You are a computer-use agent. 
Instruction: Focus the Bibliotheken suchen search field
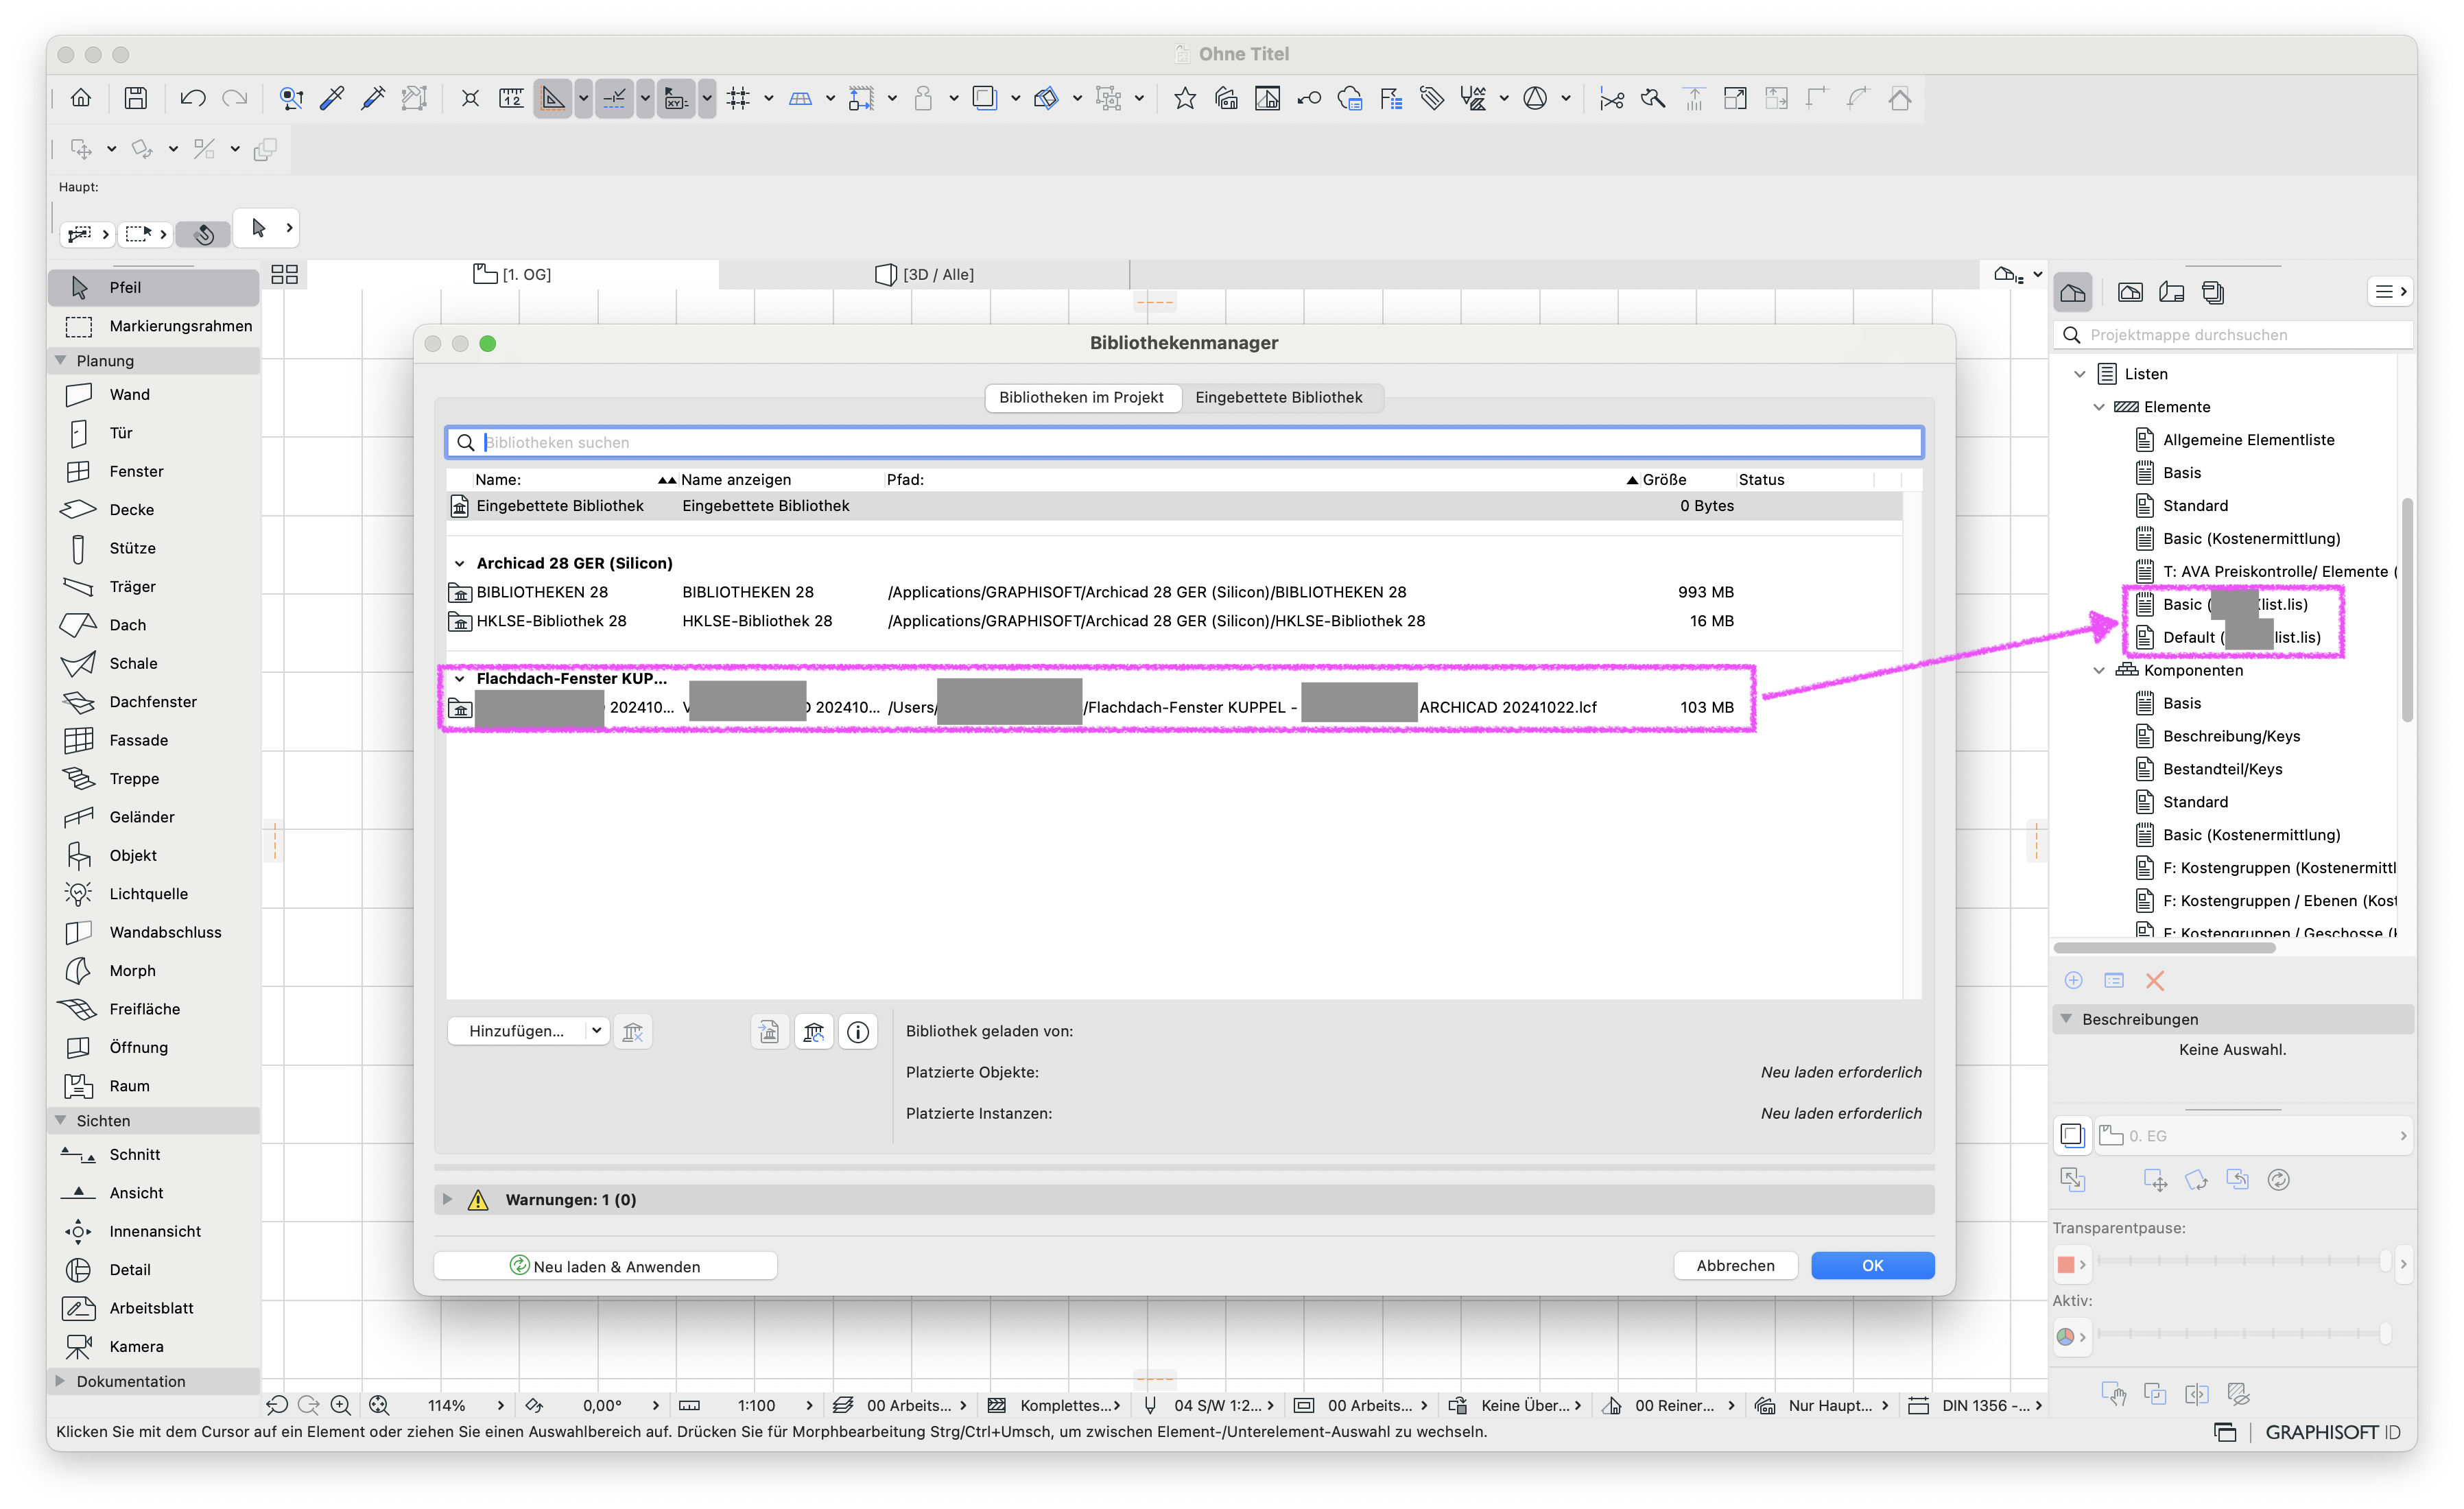pos(1184,442)
